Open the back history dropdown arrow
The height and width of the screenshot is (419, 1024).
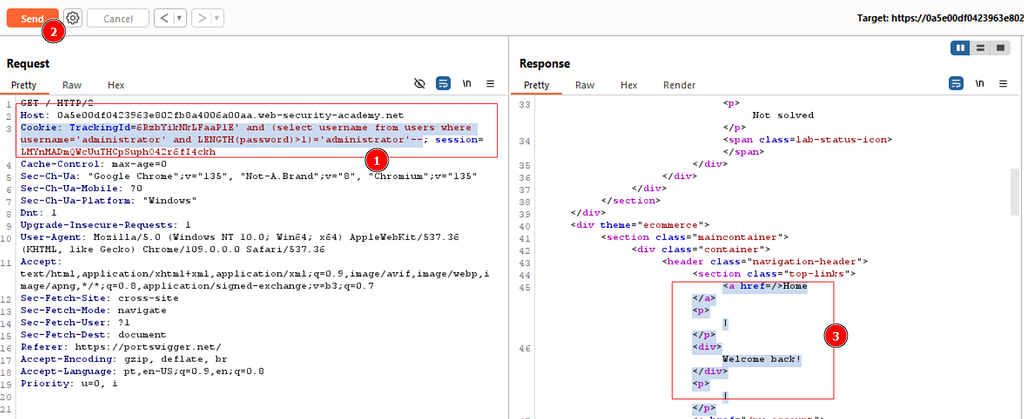click(180, 18)
